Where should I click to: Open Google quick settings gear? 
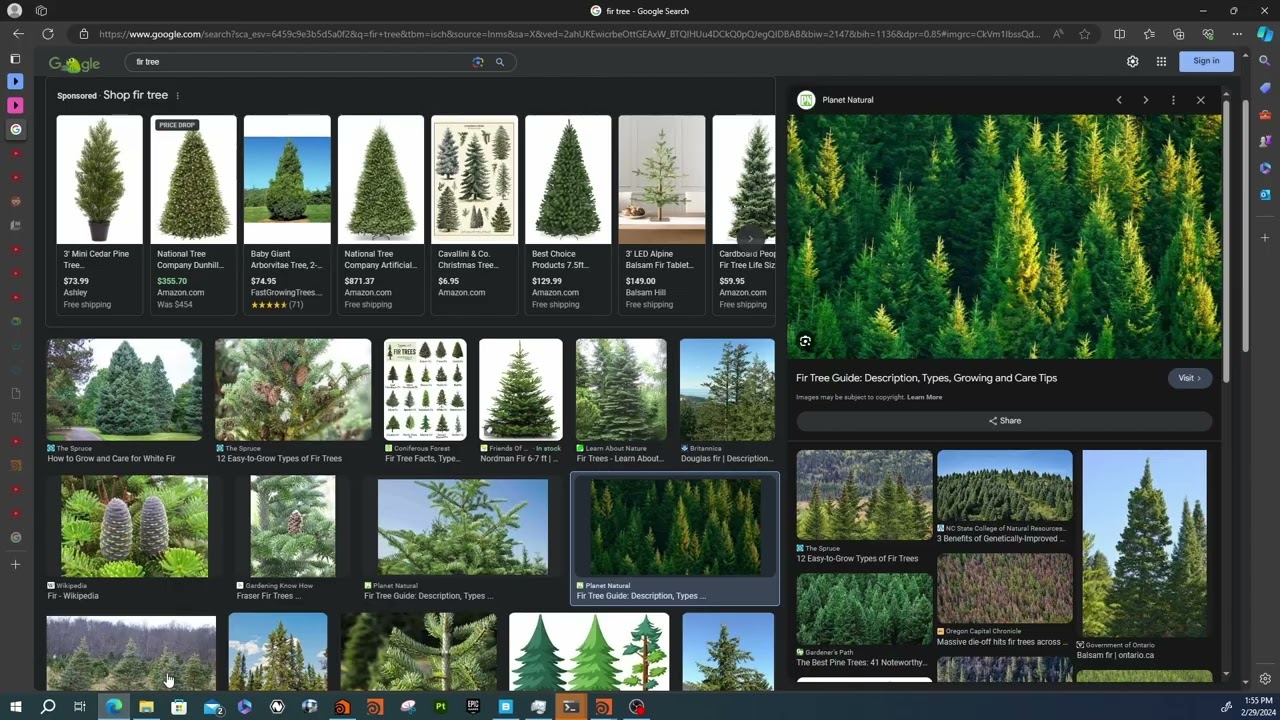1133,62
